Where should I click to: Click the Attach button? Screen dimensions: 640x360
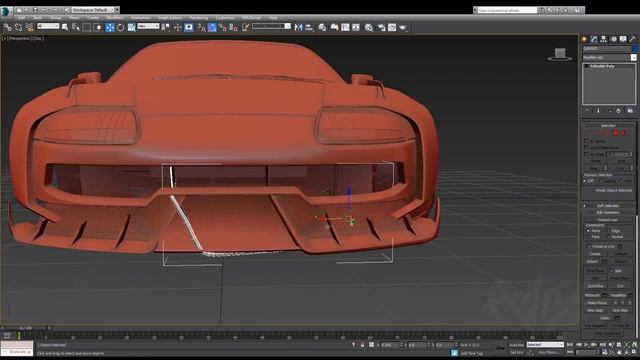point(593,262)
